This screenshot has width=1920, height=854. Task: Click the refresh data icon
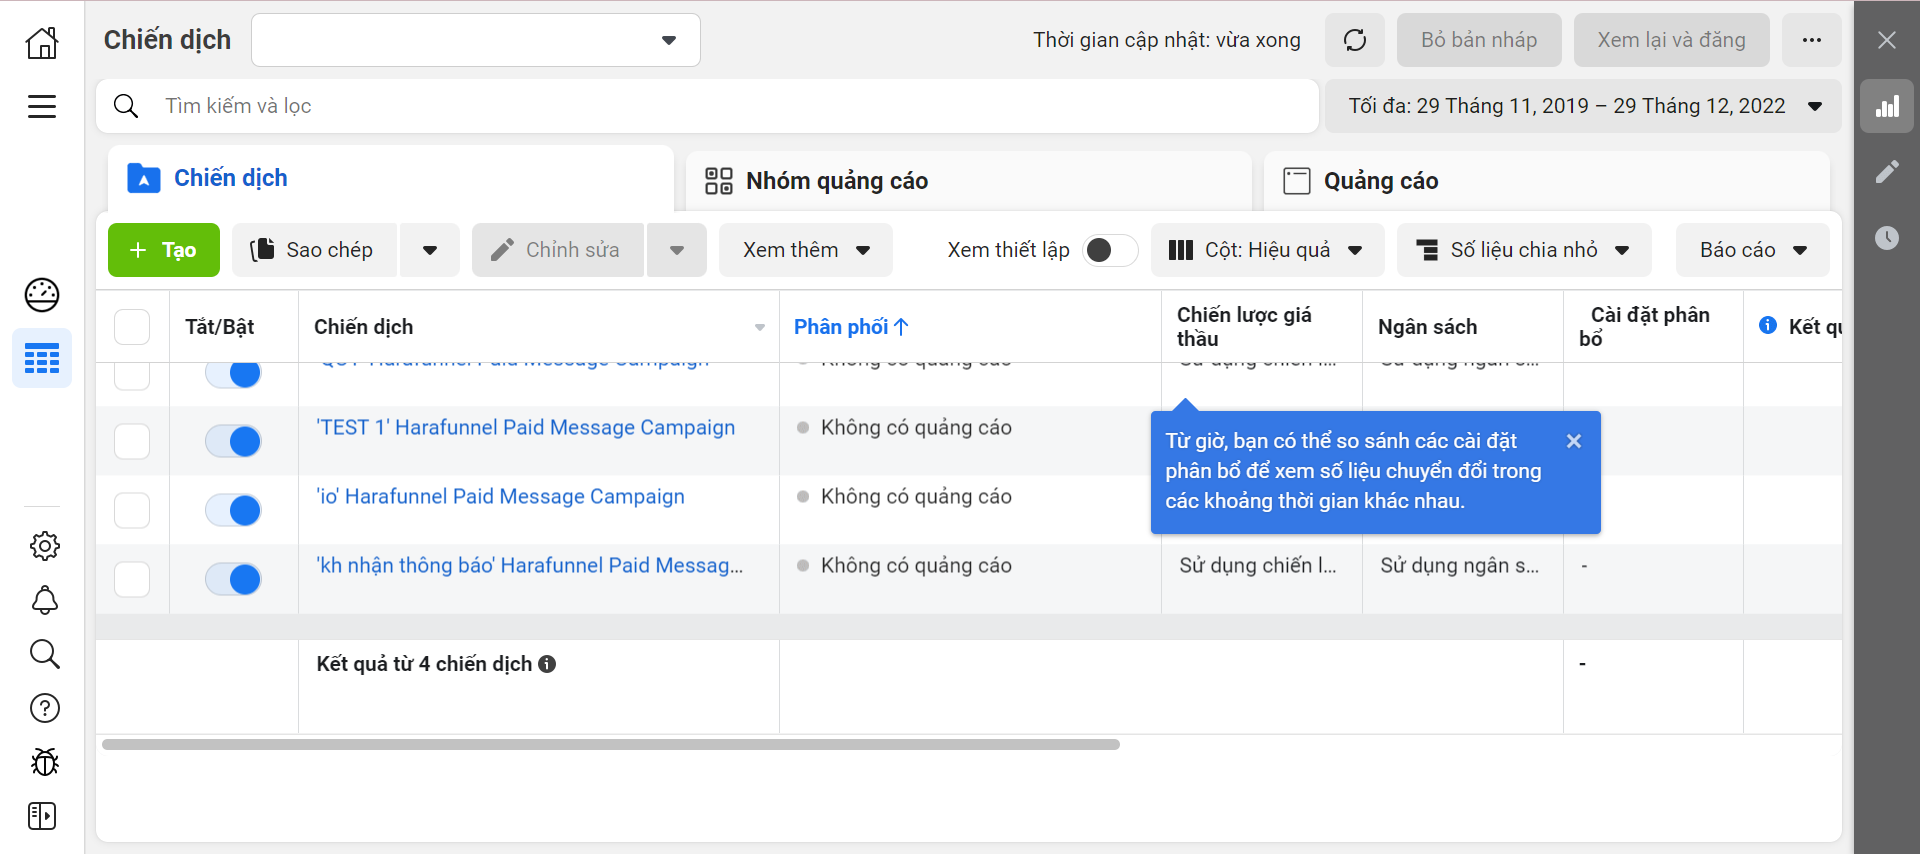1354,40
